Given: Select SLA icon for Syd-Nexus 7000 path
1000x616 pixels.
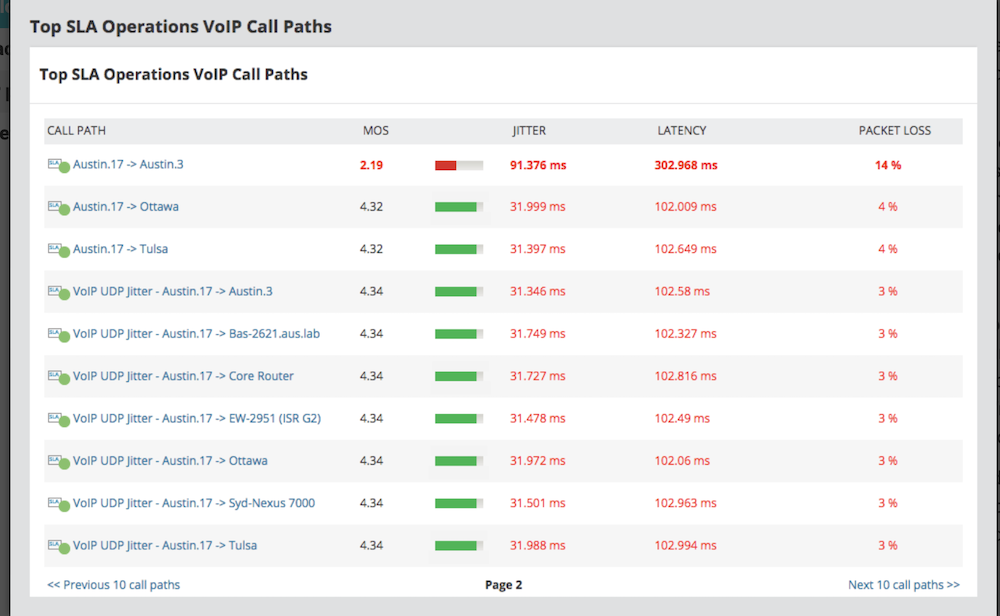Looking at the screenshot, I should (x=58, y=504).
